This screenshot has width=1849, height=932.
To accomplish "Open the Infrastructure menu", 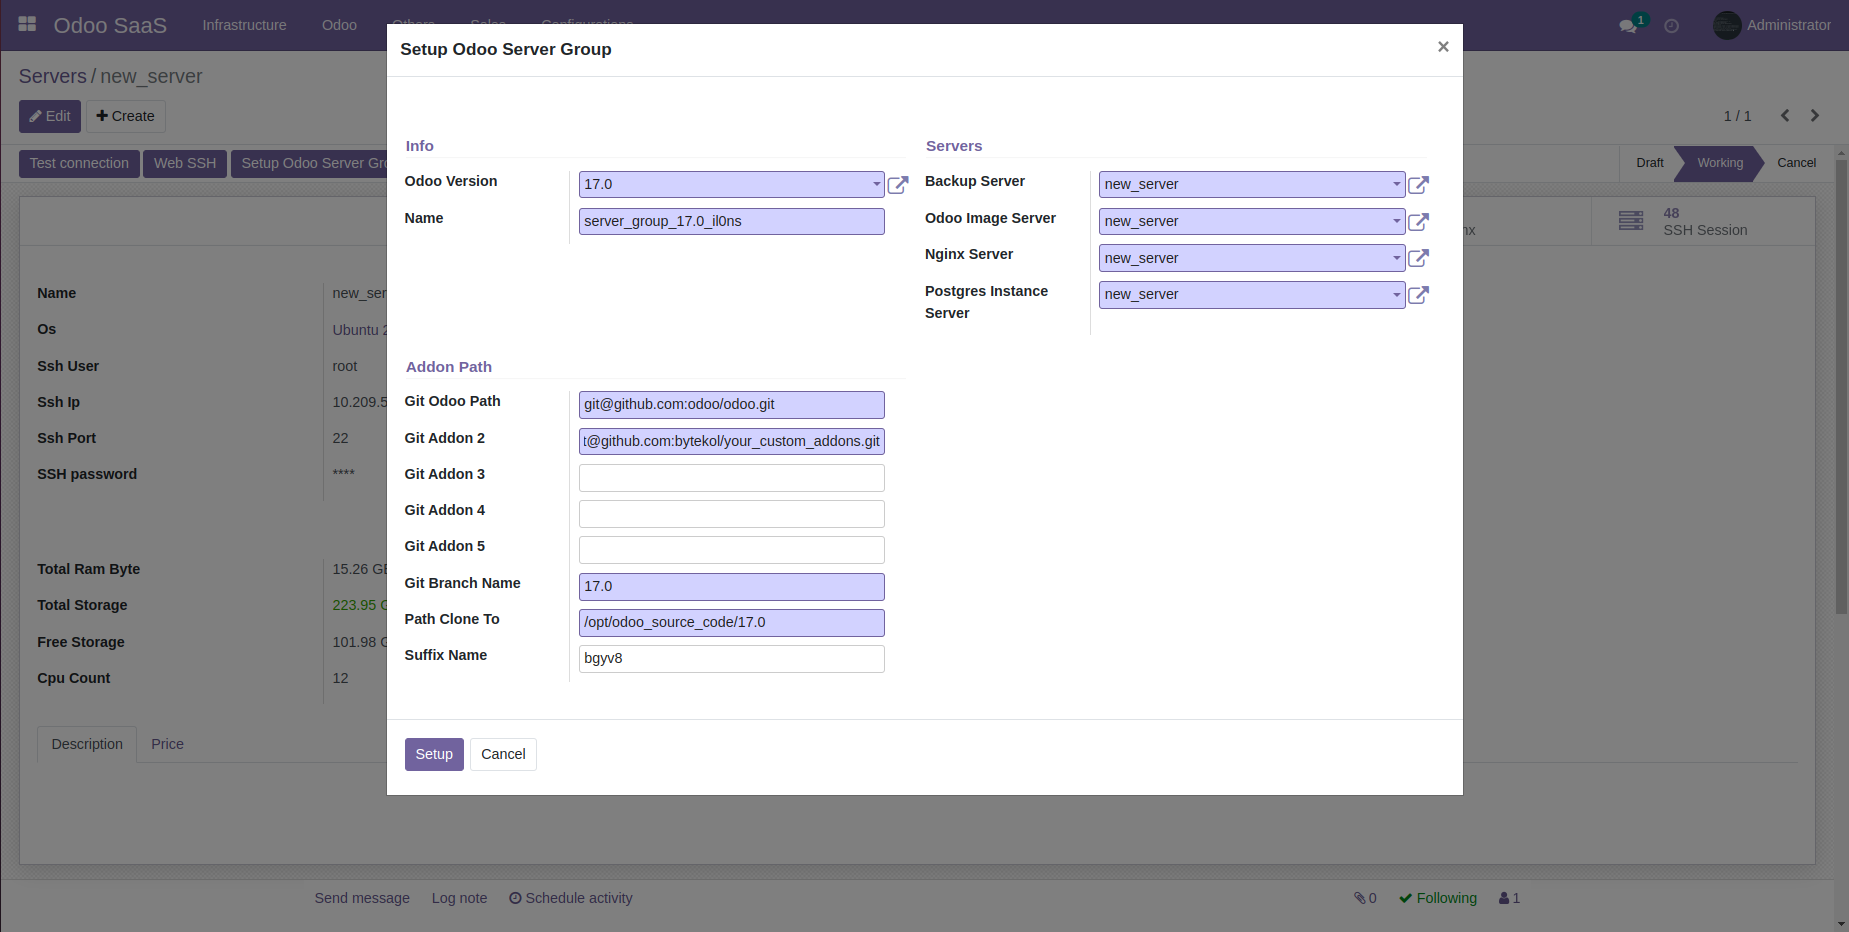I will tap(244, 25).
